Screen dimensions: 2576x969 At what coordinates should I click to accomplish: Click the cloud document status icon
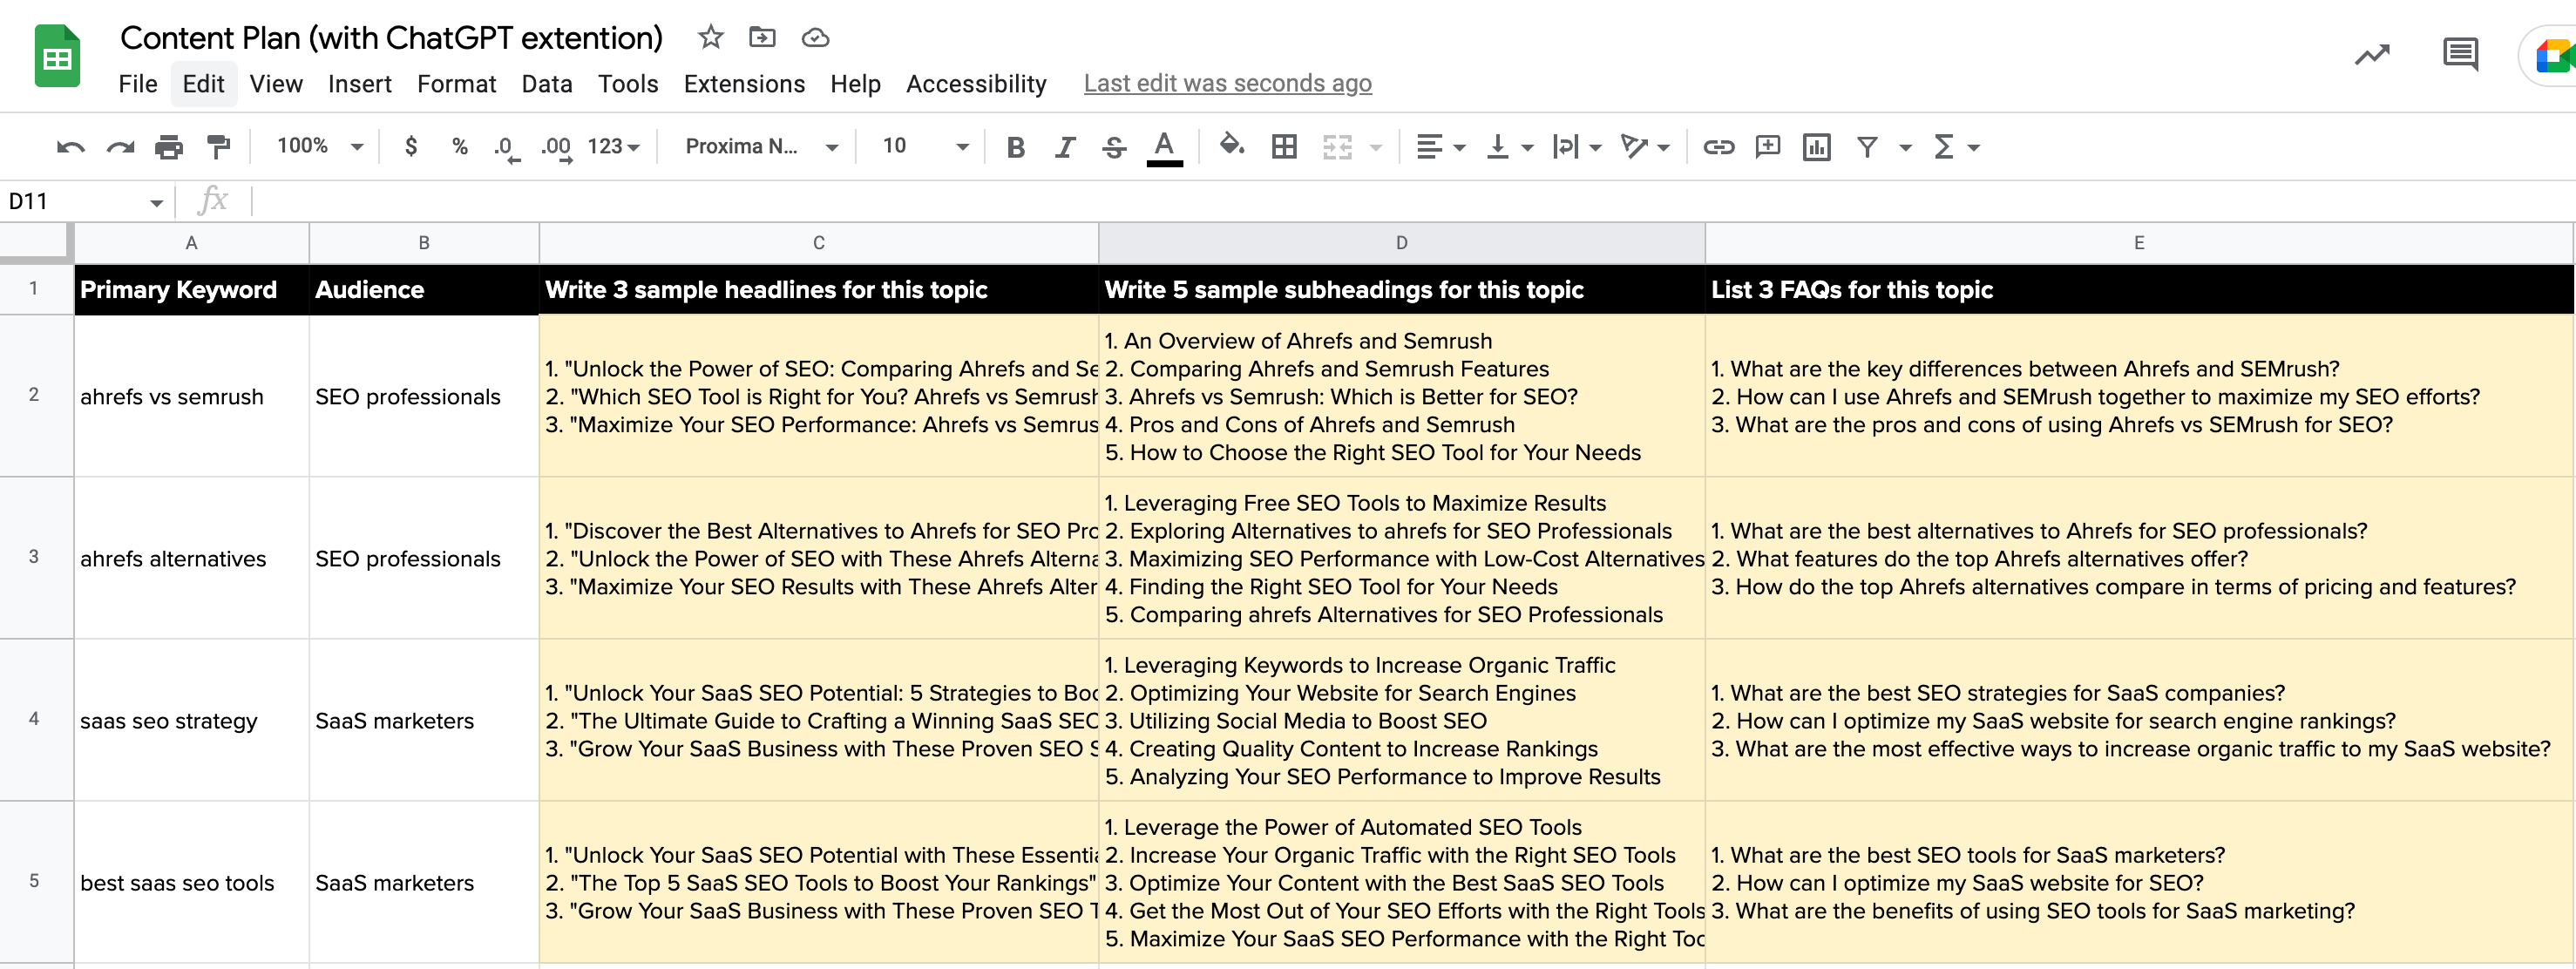click(815, 38)
